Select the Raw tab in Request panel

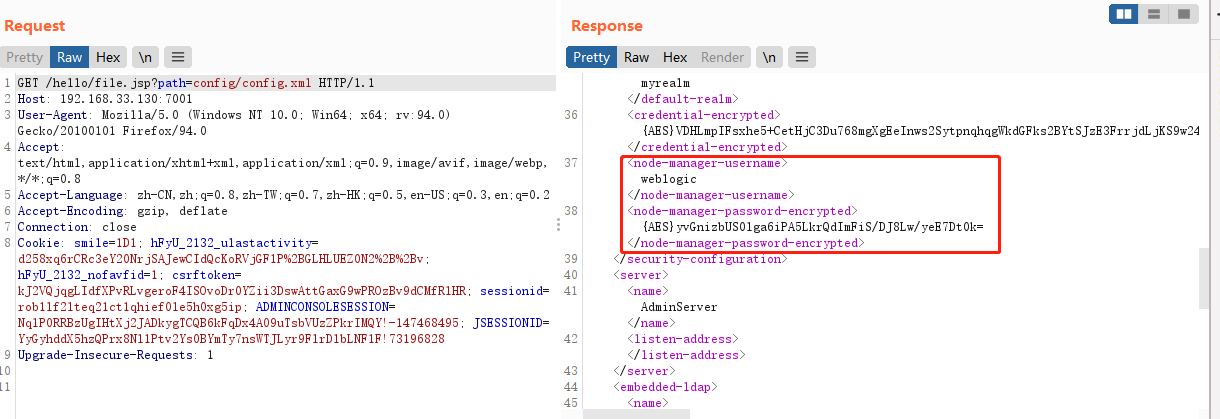69,57
